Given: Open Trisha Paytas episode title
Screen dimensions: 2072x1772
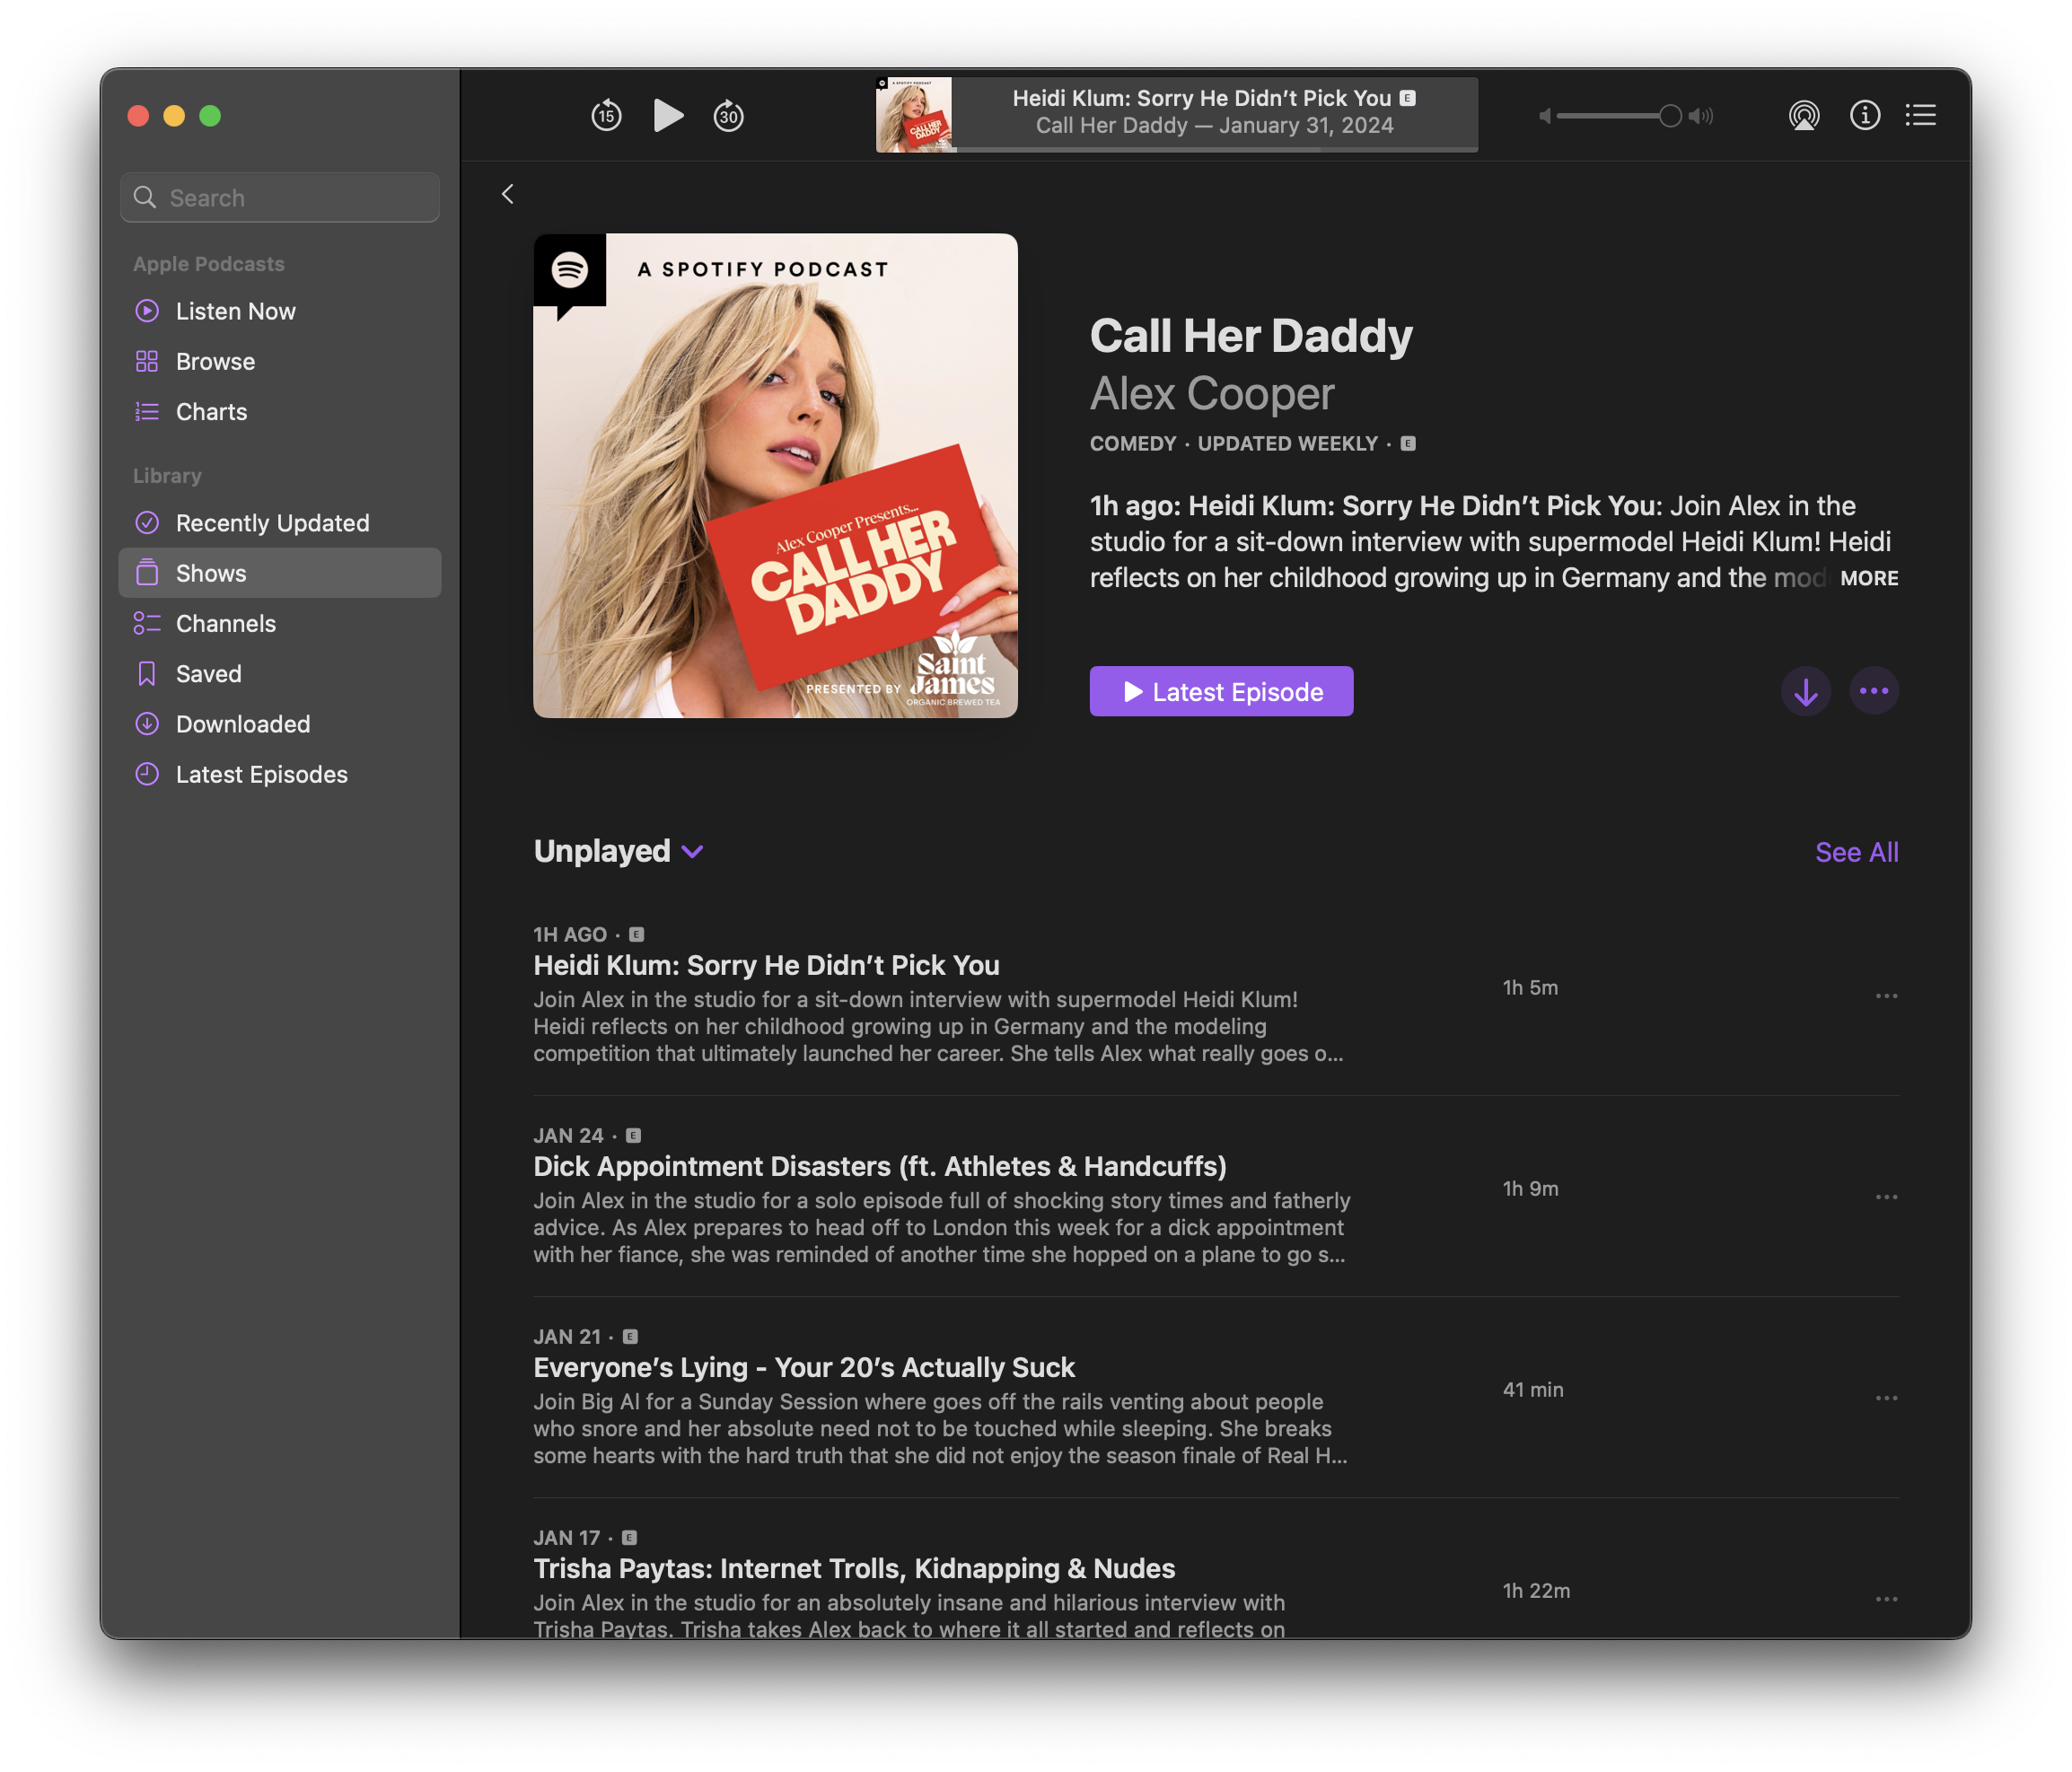Looking at the screenshot, I should click(x=854, y=1568).
